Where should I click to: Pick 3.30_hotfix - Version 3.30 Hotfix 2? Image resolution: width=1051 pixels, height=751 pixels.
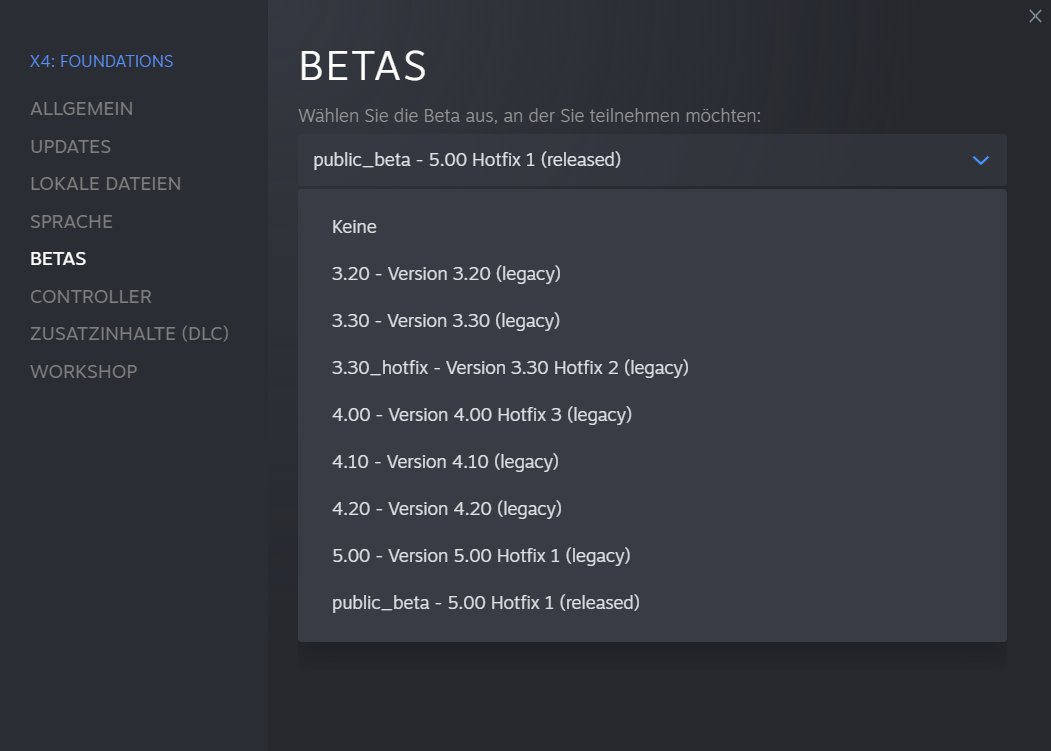pyautogui.click(x=652, y=367)
